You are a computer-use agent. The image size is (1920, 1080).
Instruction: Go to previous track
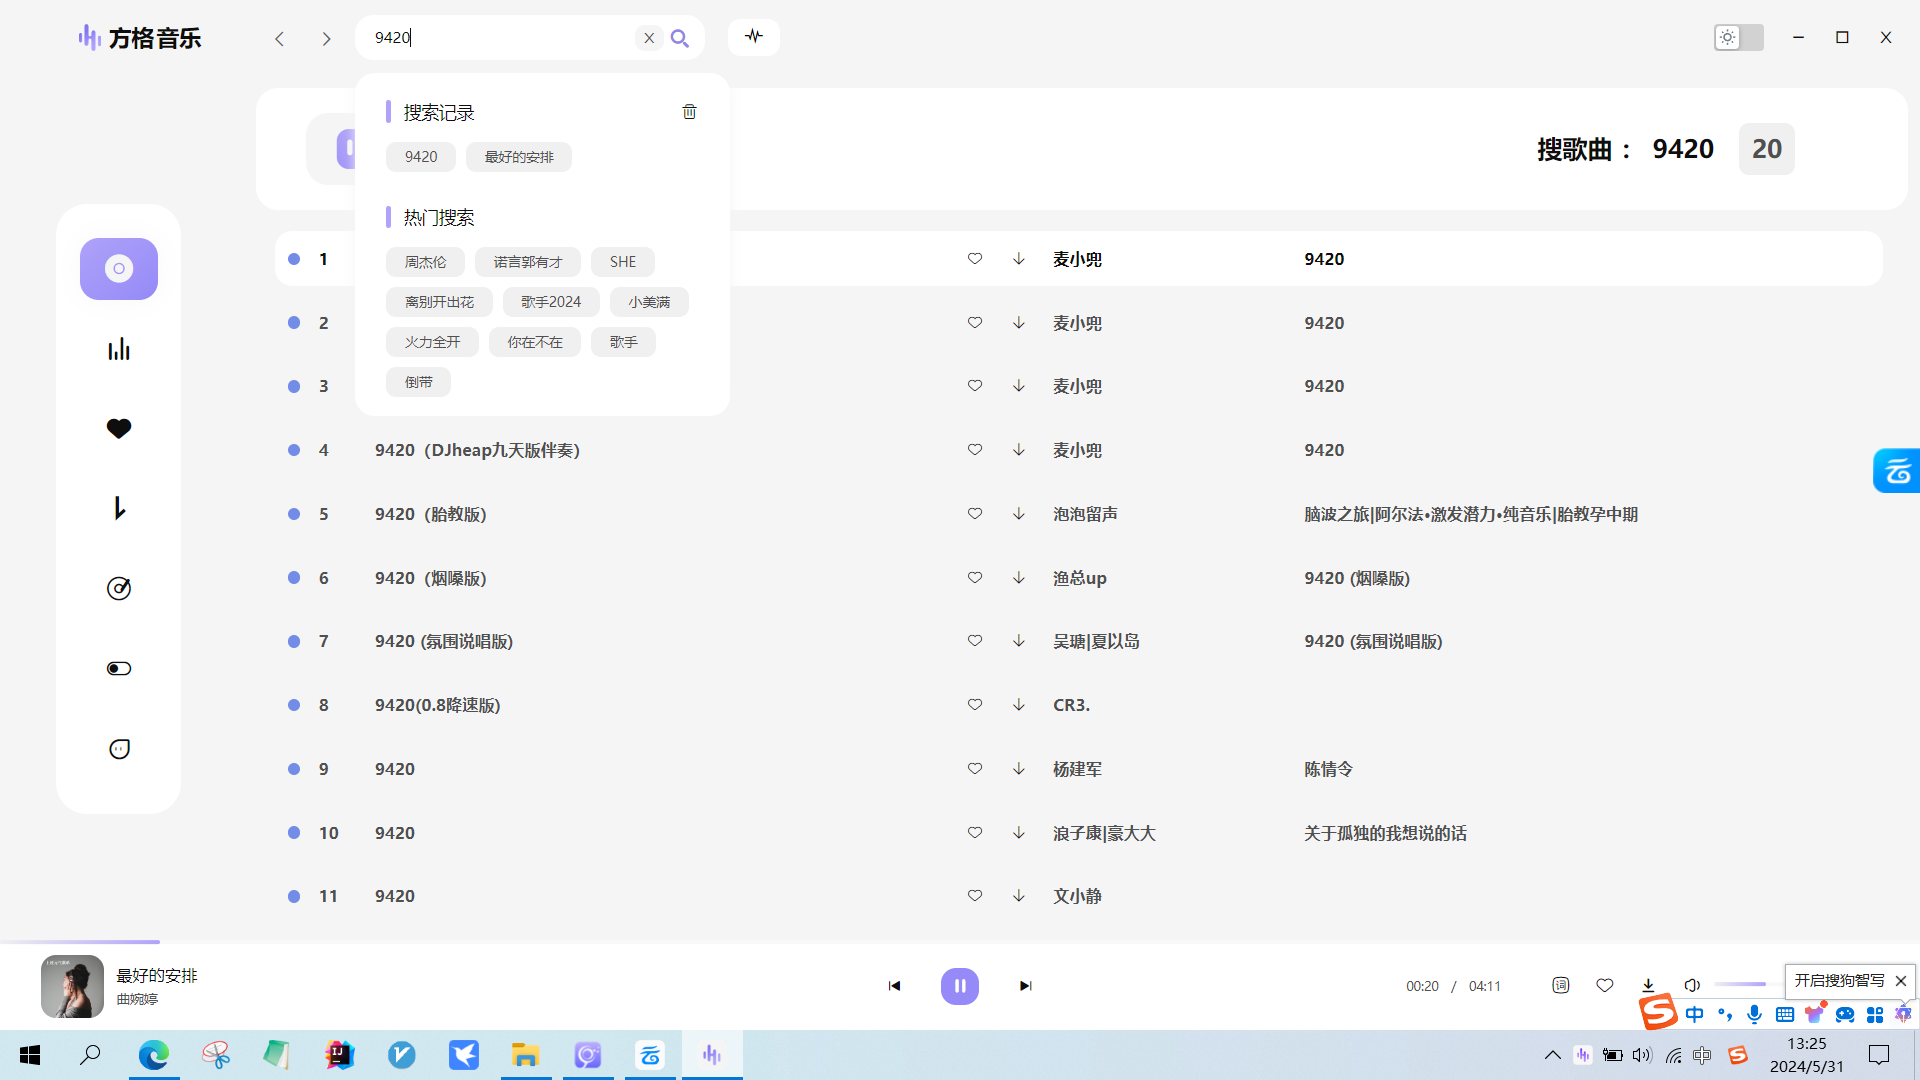click(x=894, y=986)
